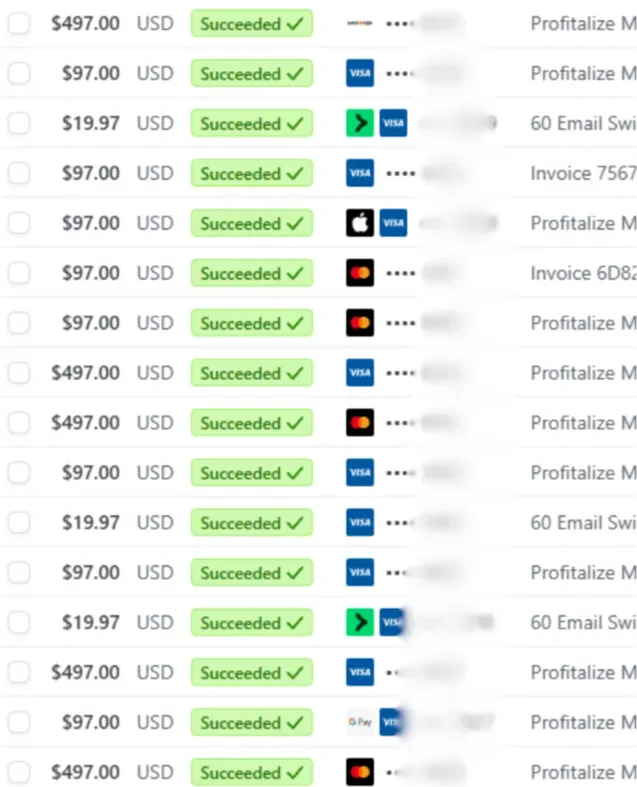Click the Mastercard icon in Invoice 6D82 row

click(x=360, y=273)
